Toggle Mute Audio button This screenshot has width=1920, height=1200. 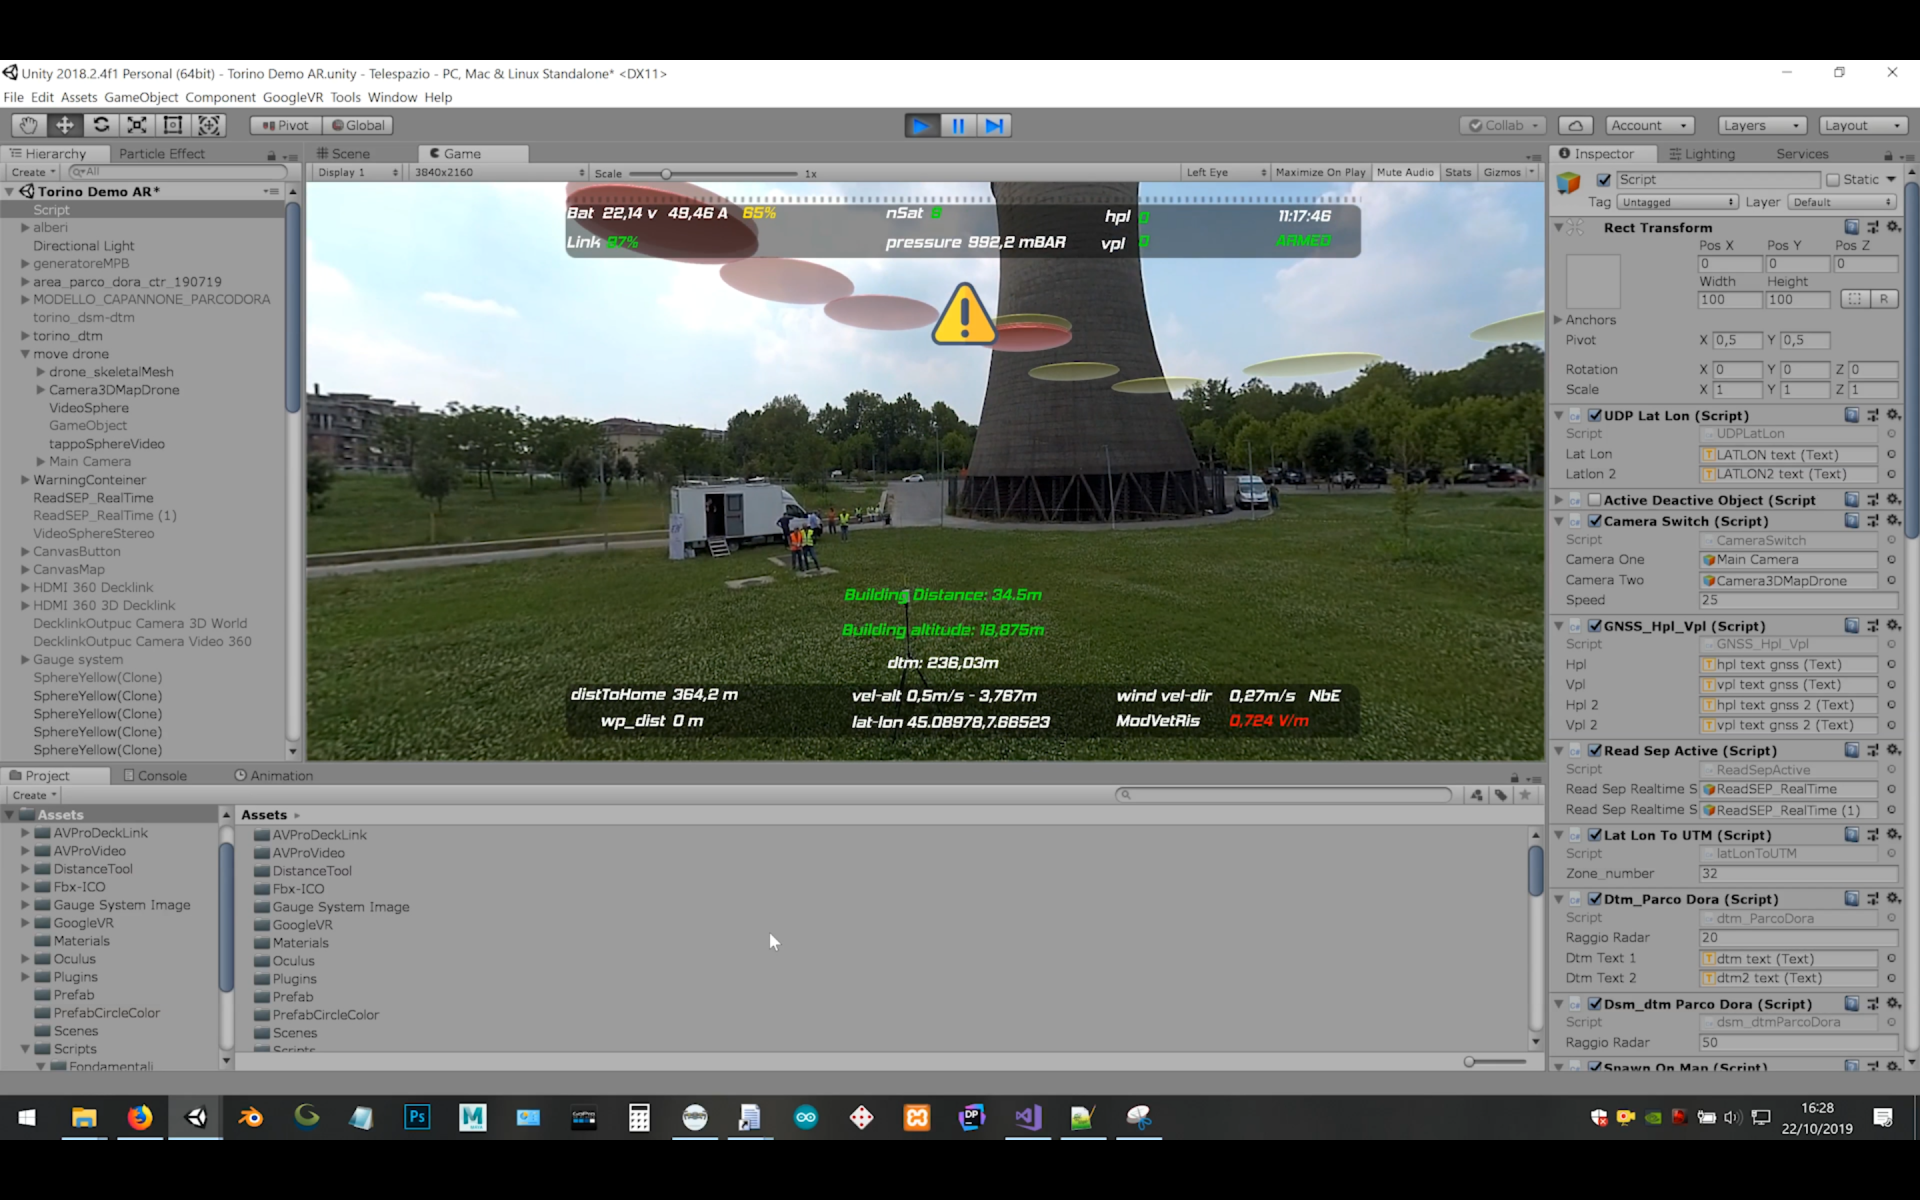[x=1405, y=173]
